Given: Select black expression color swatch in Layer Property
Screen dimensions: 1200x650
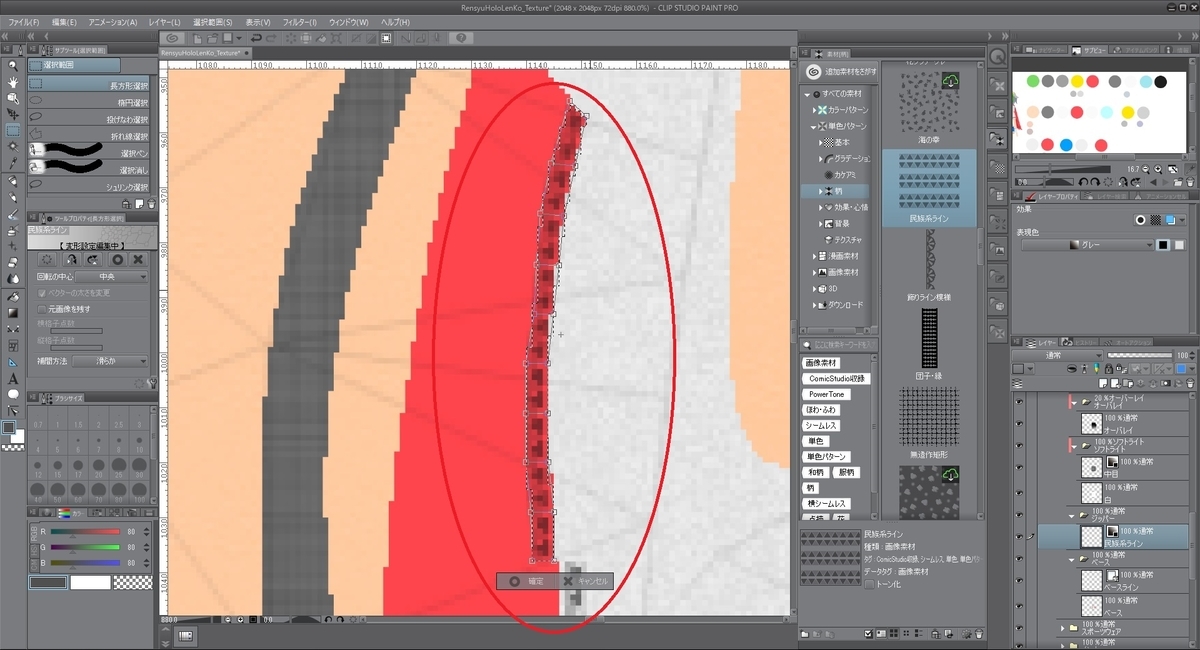Looking at the screenshot, I should (x=1164, y=245).
